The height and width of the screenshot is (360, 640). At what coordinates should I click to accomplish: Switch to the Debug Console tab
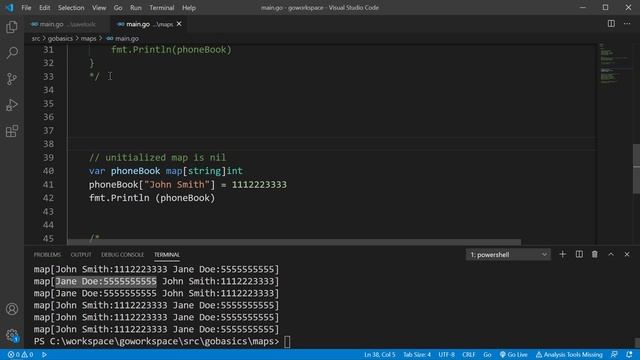tap(122, 255)
